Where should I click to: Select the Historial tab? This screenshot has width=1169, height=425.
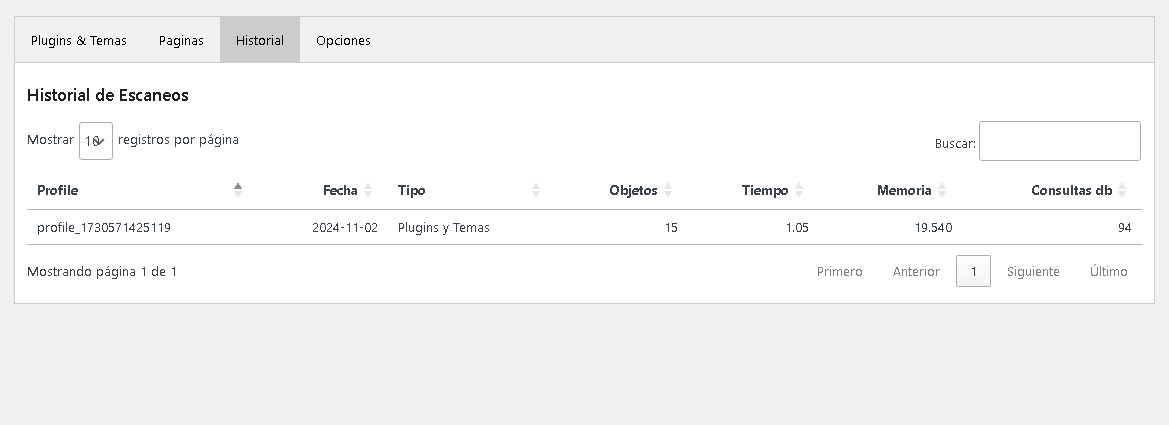tap(260, 41)
